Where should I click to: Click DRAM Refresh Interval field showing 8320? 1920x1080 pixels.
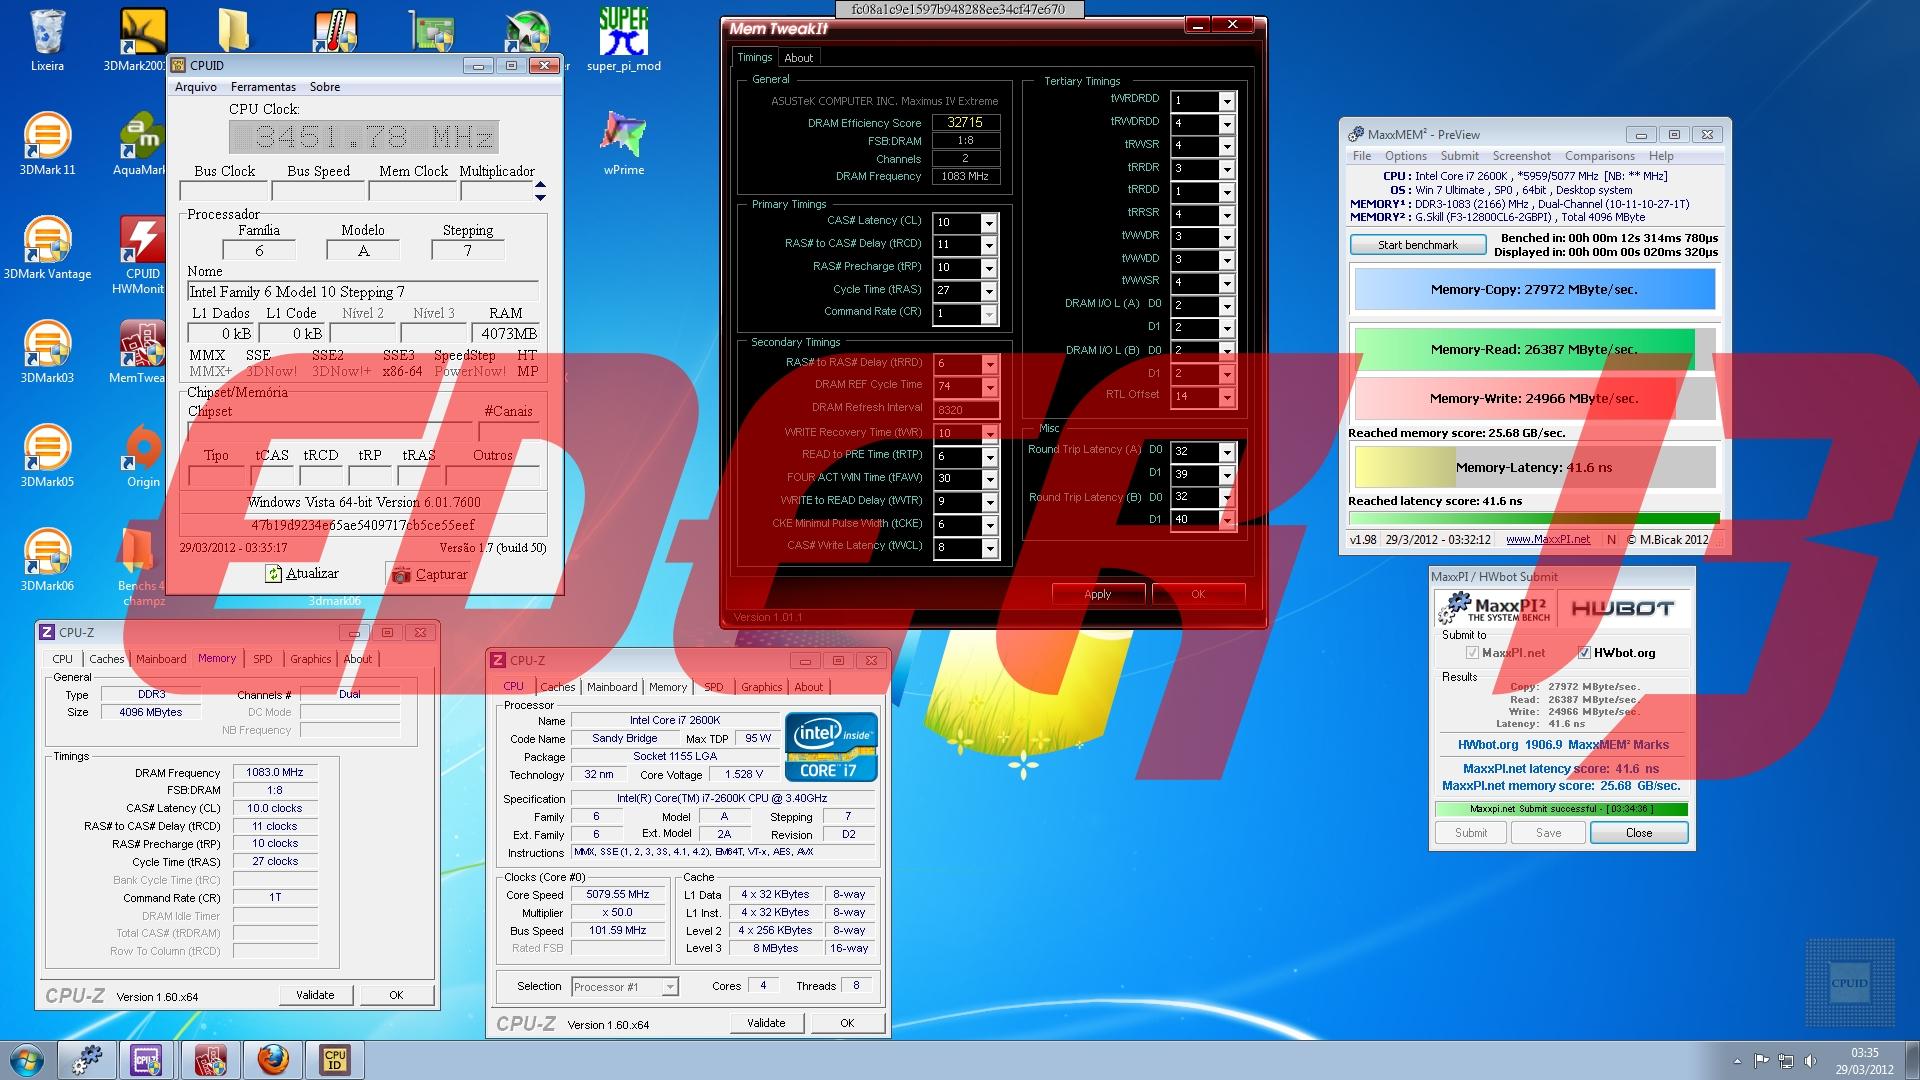[966, 410]
